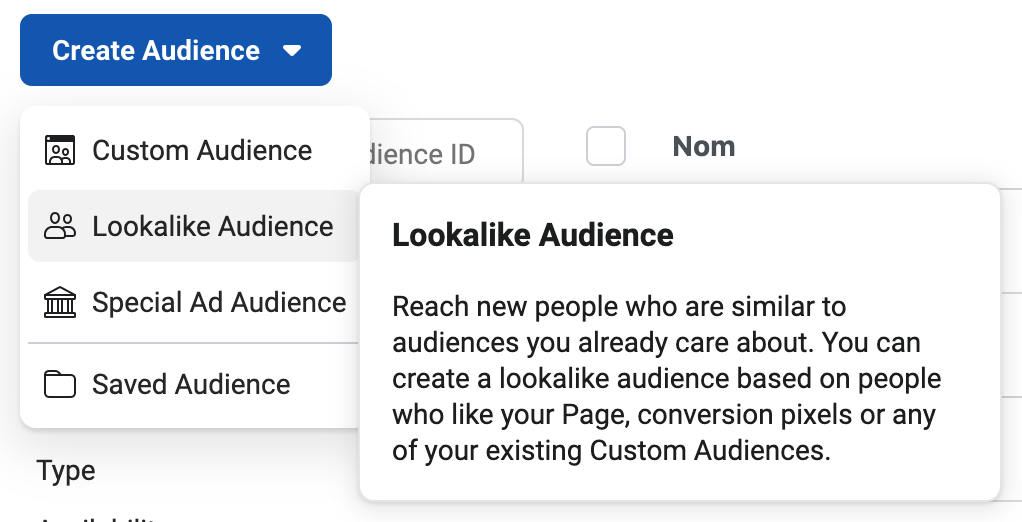Click the Special Ad Audience building icon
Image resolution: width=1022 pixels, height=522 pixels.
60,303
